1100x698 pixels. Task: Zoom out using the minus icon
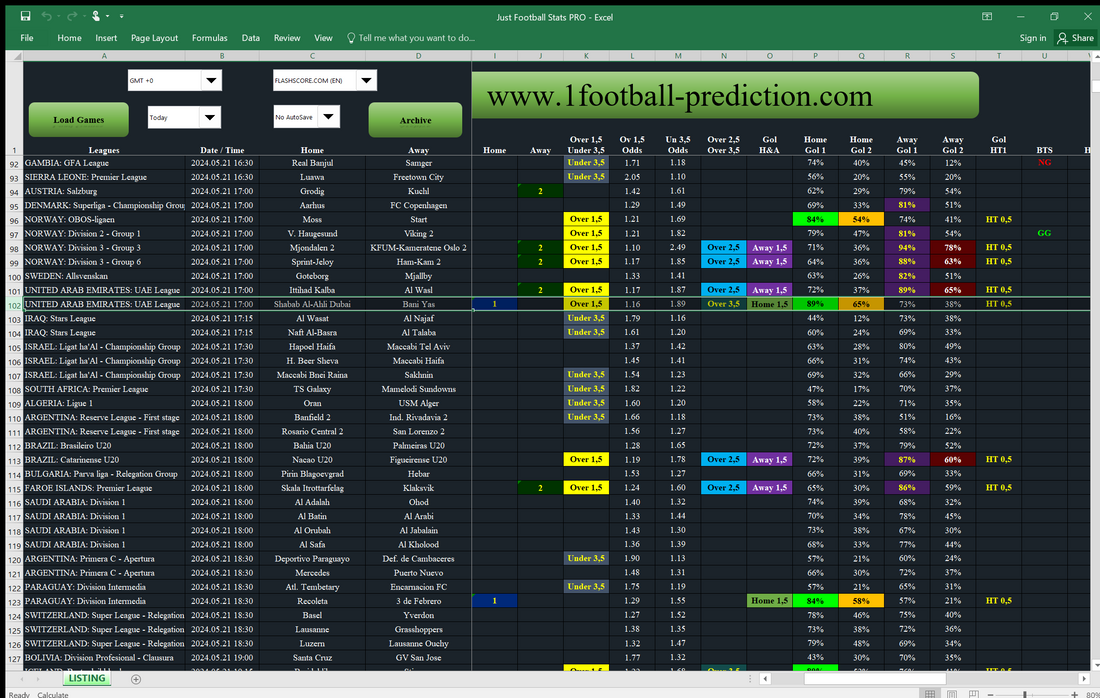coord(990,693)
